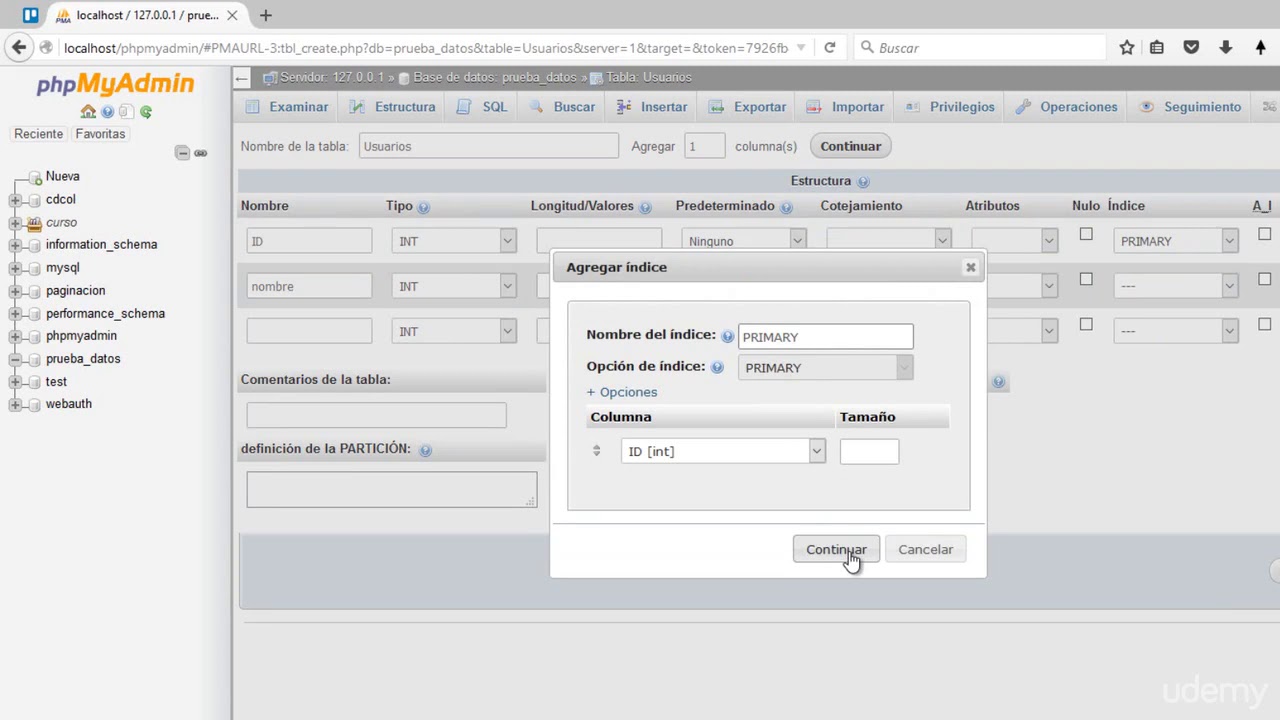Image resolution: width=1280 pixels, height=720 pixels.
Task: Select the prueba_datos database in the tree
Action: point(83,359)
